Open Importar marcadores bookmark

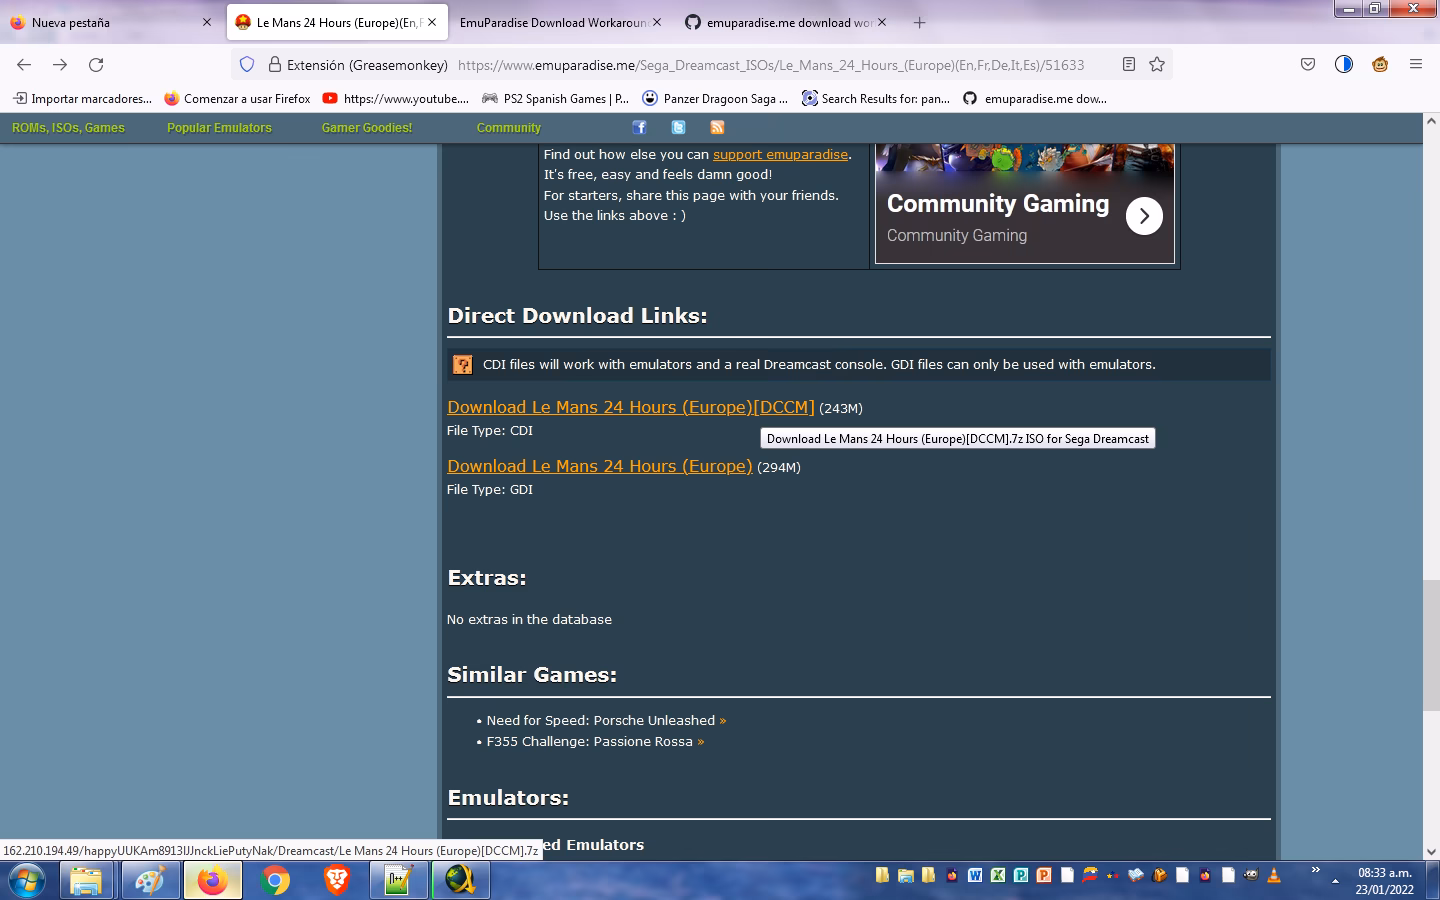point(82,98)
